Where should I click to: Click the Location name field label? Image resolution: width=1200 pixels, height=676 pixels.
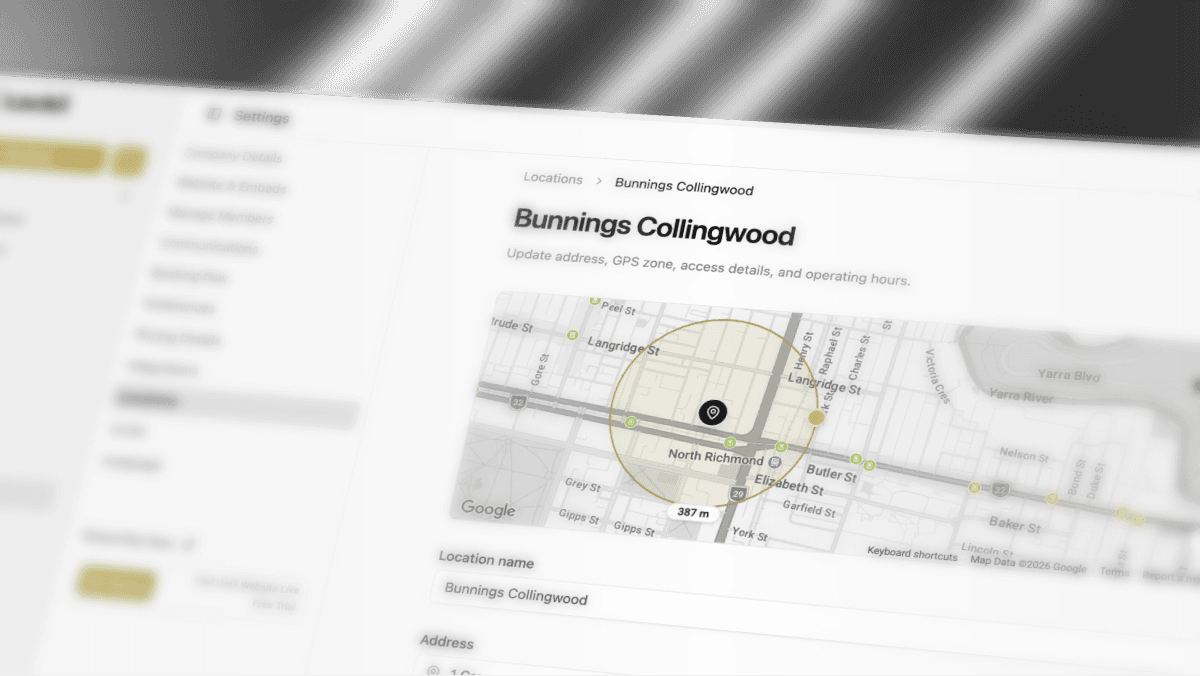pyautogui.click(x=486, y=561)
